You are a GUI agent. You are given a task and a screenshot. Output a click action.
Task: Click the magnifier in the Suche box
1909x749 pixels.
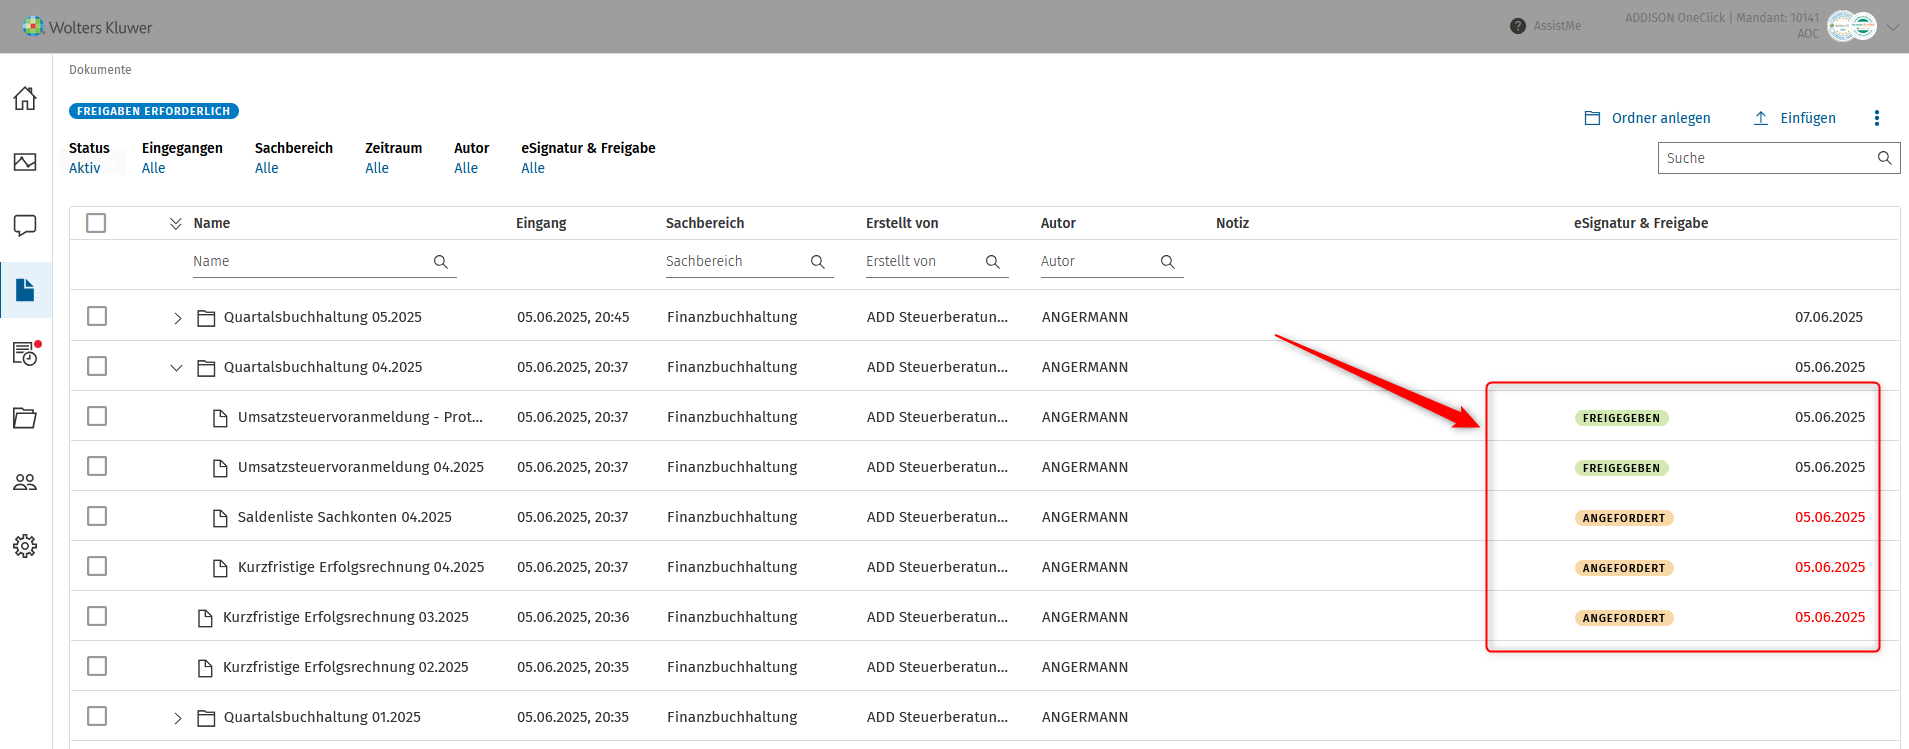click(x=1884, y=158)
